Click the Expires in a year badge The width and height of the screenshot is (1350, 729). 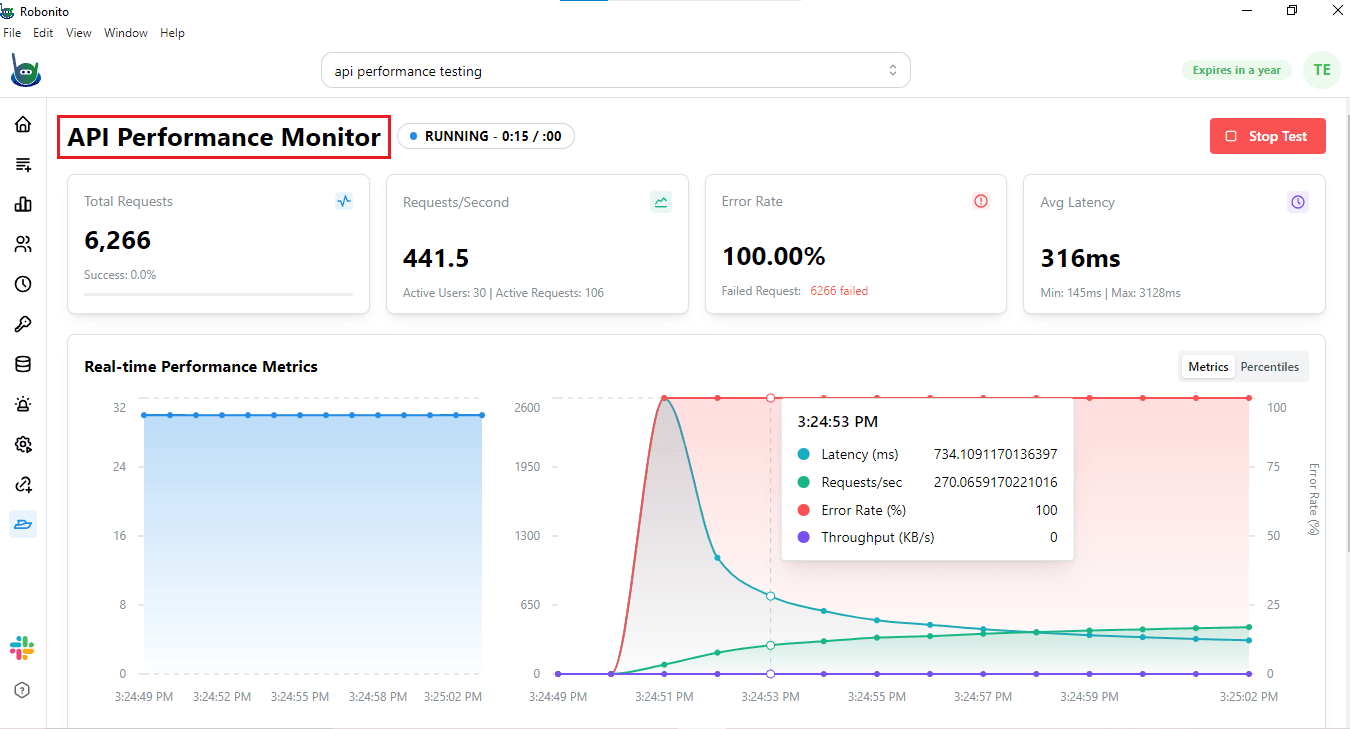[1237, 70]
